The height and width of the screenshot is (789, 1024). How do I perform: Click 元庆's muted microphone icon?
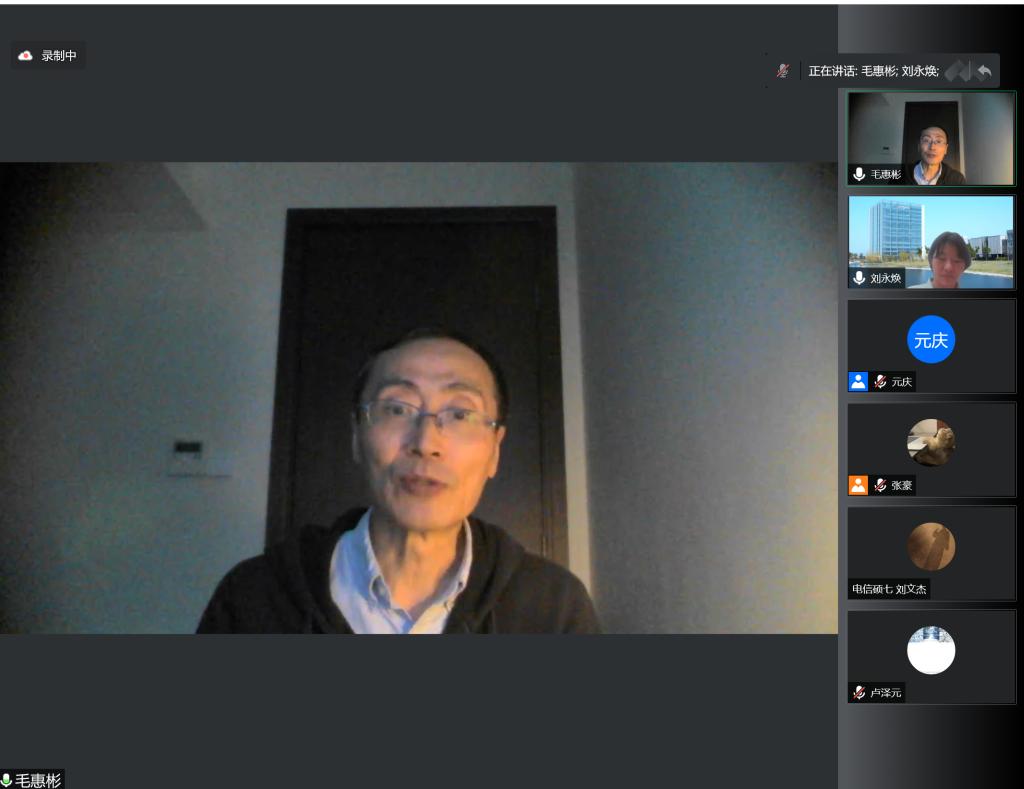click(880, 381)
